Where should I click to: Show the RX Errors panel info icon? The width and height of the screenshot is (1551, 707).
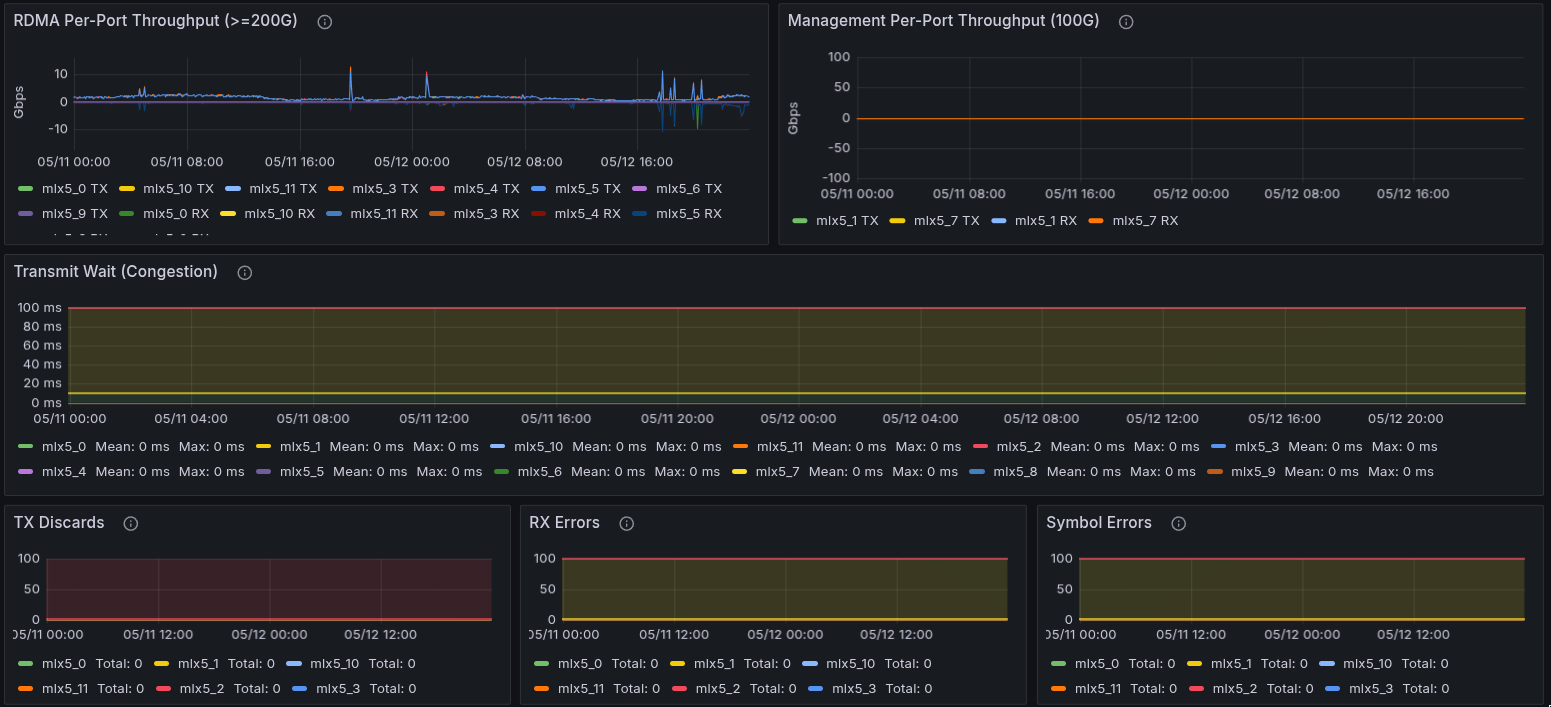pyautogui.click(x=627, y=524)
